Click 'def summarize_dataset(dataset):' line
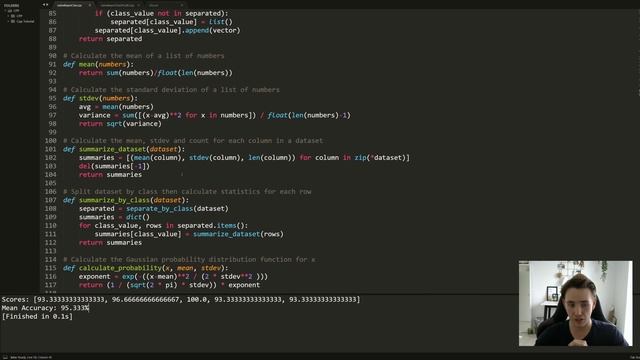The height and width of the screenshot is (360, 640). click(124, 149)
